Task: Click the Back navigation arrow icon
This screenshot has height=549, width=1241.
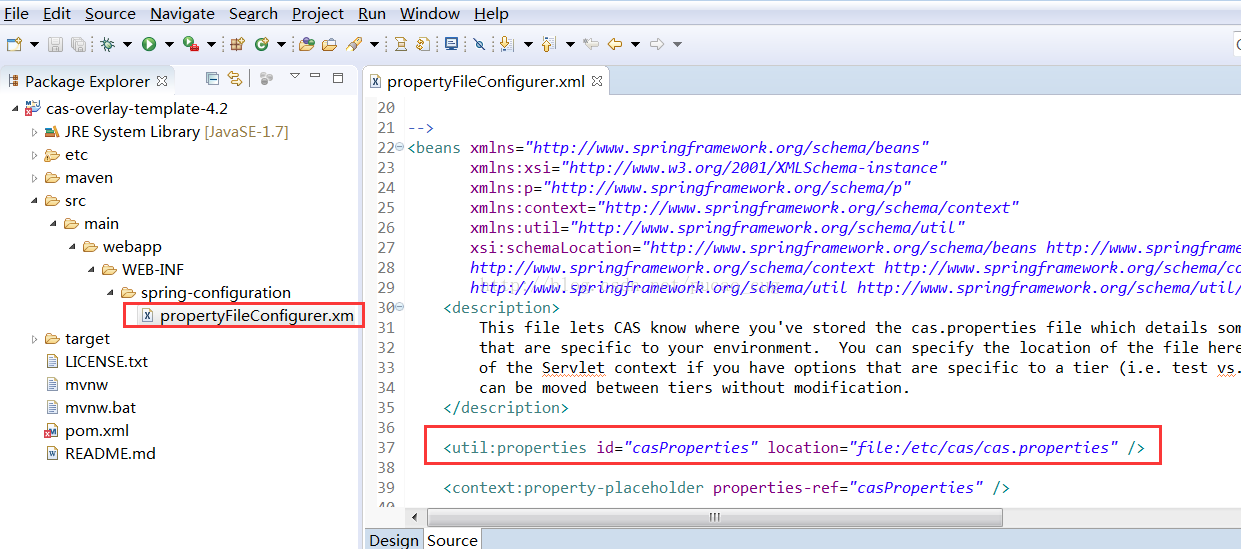Action: coord(614,44)
